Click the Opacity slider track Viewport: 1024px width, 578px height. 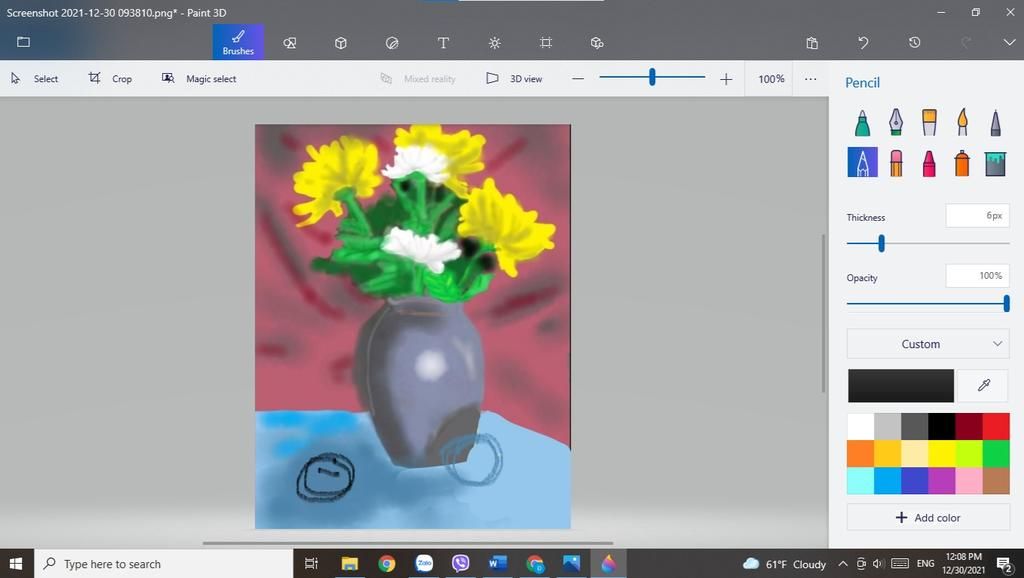tap(928, 304)
